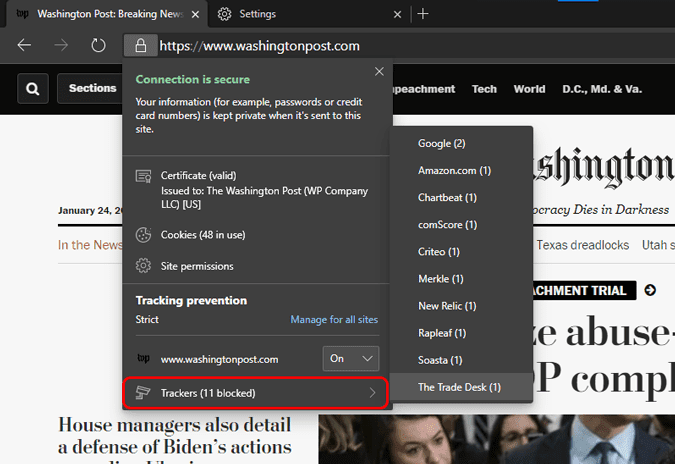Click the Washington Post tab favicon
Viewport: 675px width, 464px height.
22,14
